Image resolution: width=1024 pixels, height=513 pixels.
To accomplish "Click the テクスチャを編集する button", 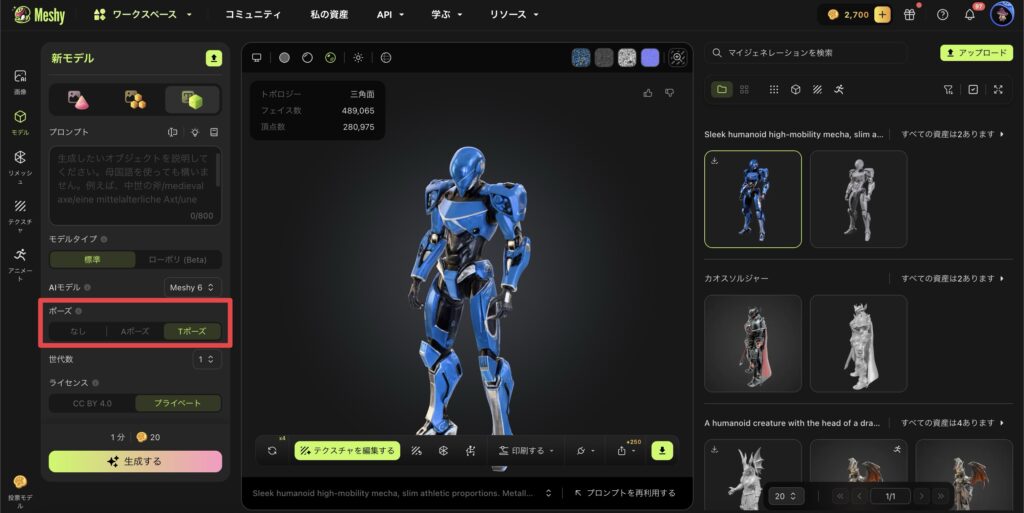I will 347,451.
